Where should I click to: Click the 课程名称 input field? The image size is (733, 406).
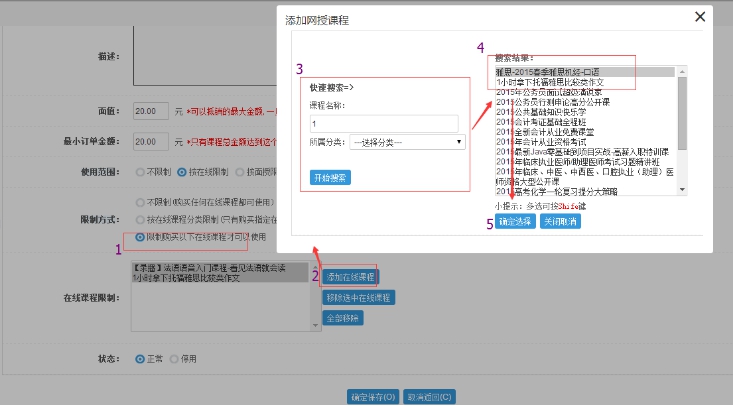point(384,123)
